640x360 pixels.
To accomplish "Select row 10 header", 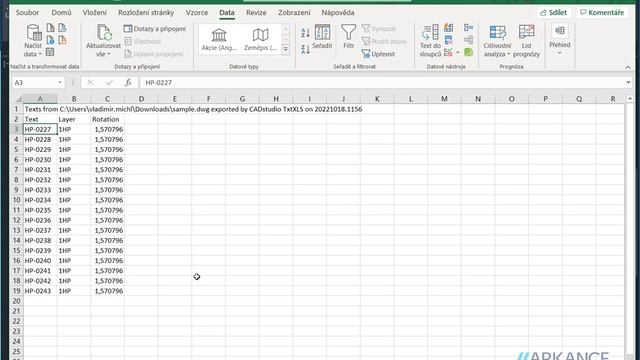I will [16, 200].
